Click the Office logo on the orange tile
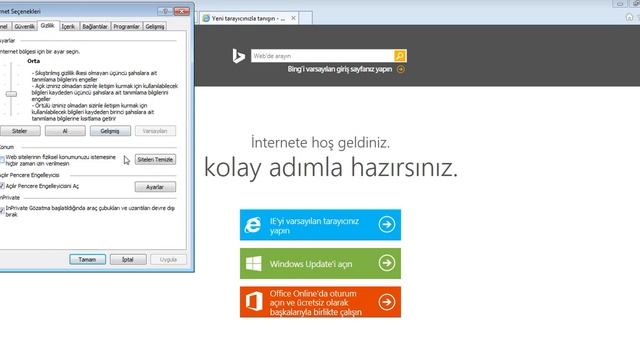The image size is (640, 360). coord(254,302)
